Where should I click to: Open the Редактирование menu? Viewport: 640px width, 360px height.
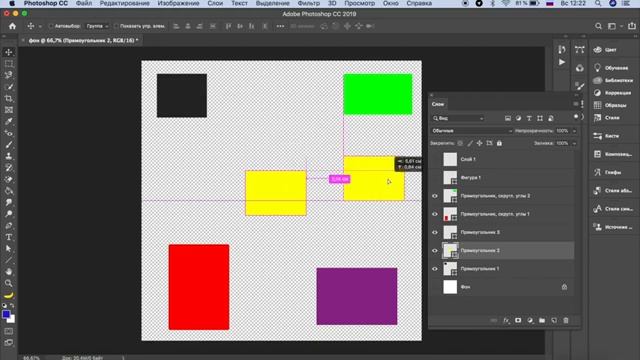pos(124,3)
